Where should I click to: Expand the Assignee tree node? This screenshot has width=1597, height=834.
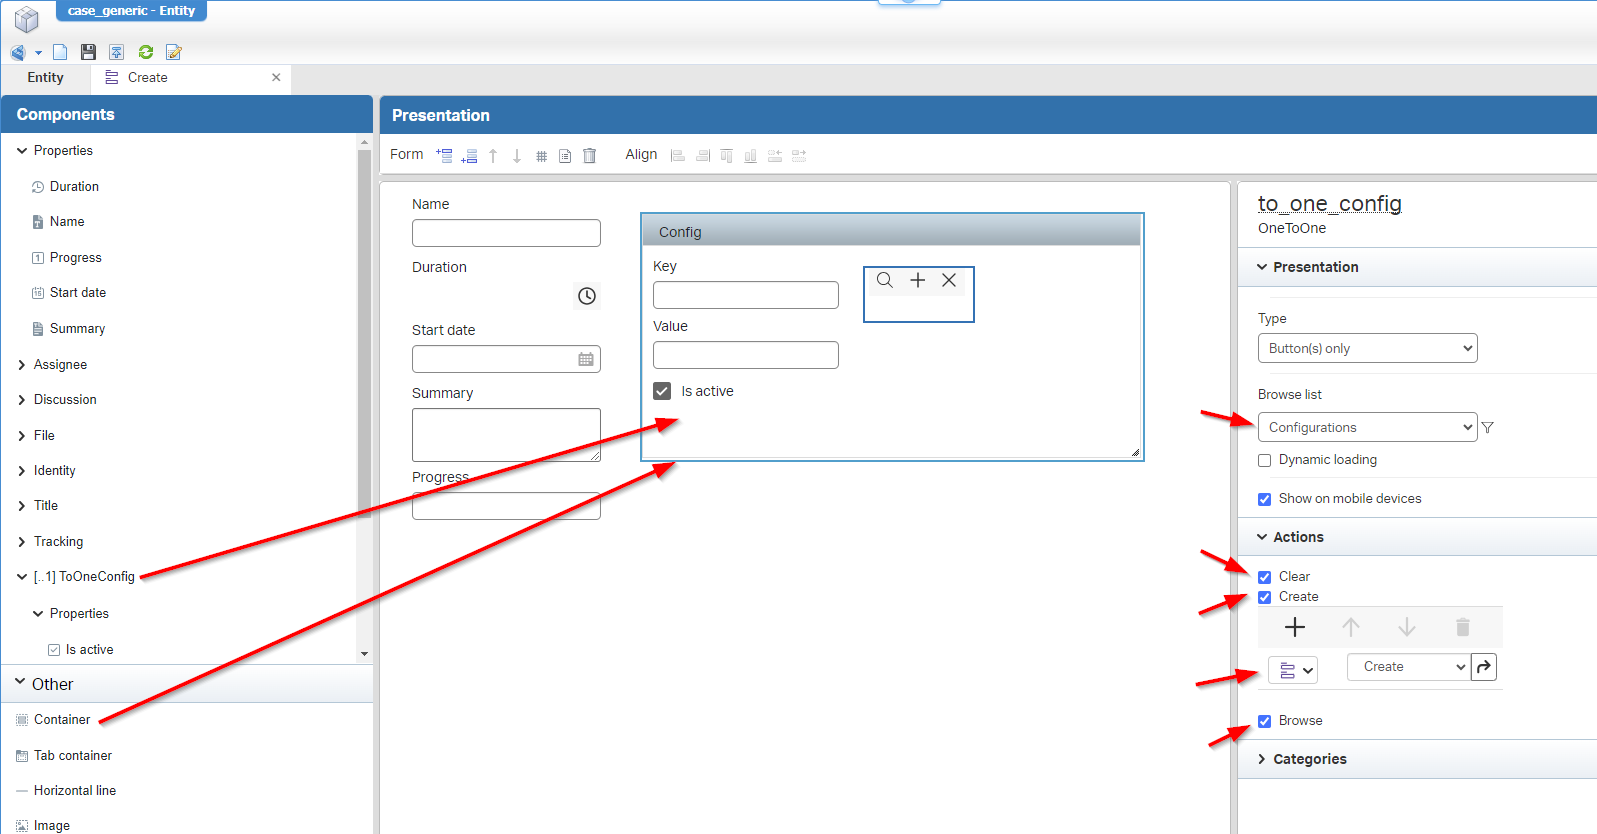[22, 365]
